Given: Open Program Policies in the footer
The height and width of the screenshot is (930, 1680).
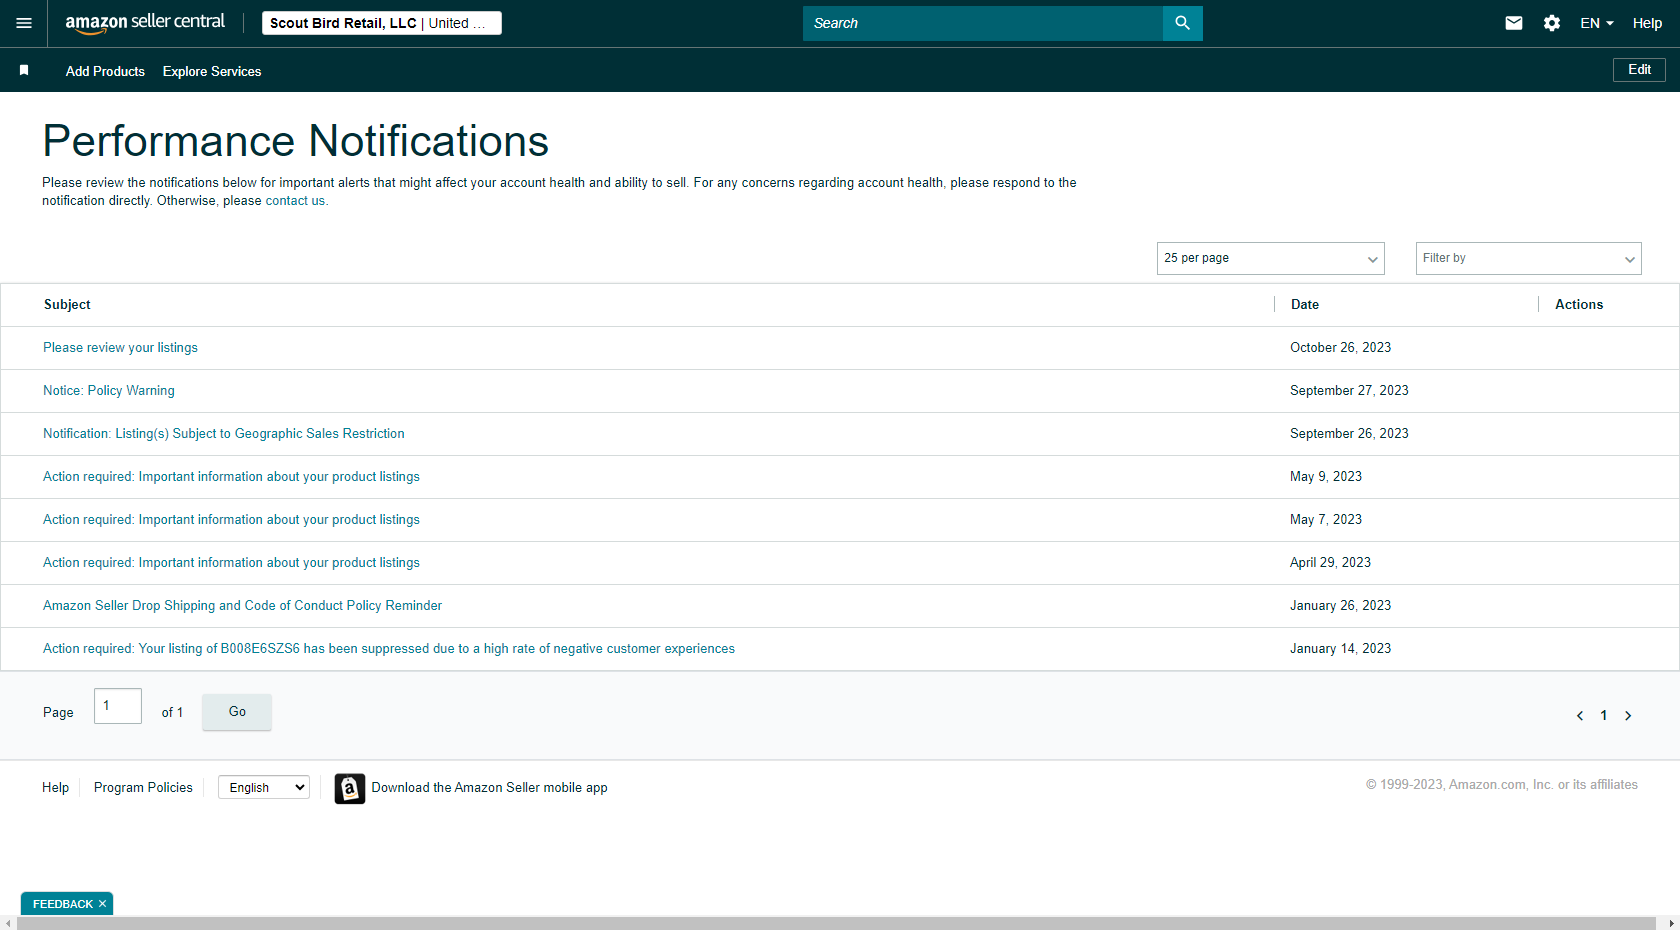Looking at the screenshot, I should [x=143, y=788].
